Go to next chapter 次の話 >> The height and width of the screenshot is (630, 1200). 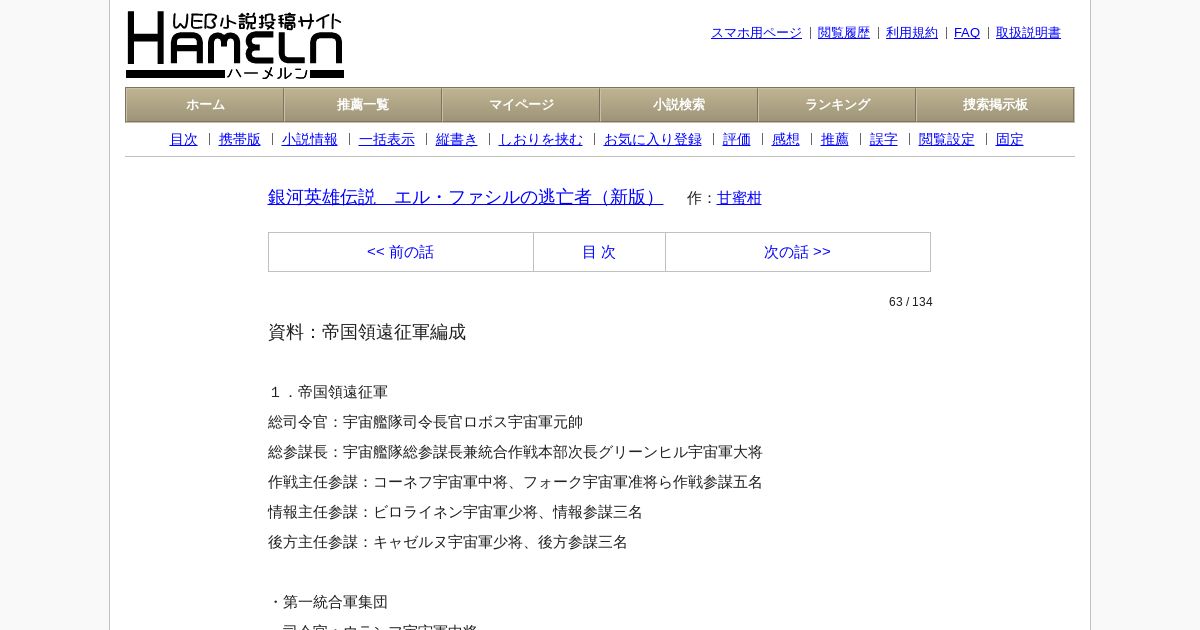[x=797, y=252]
